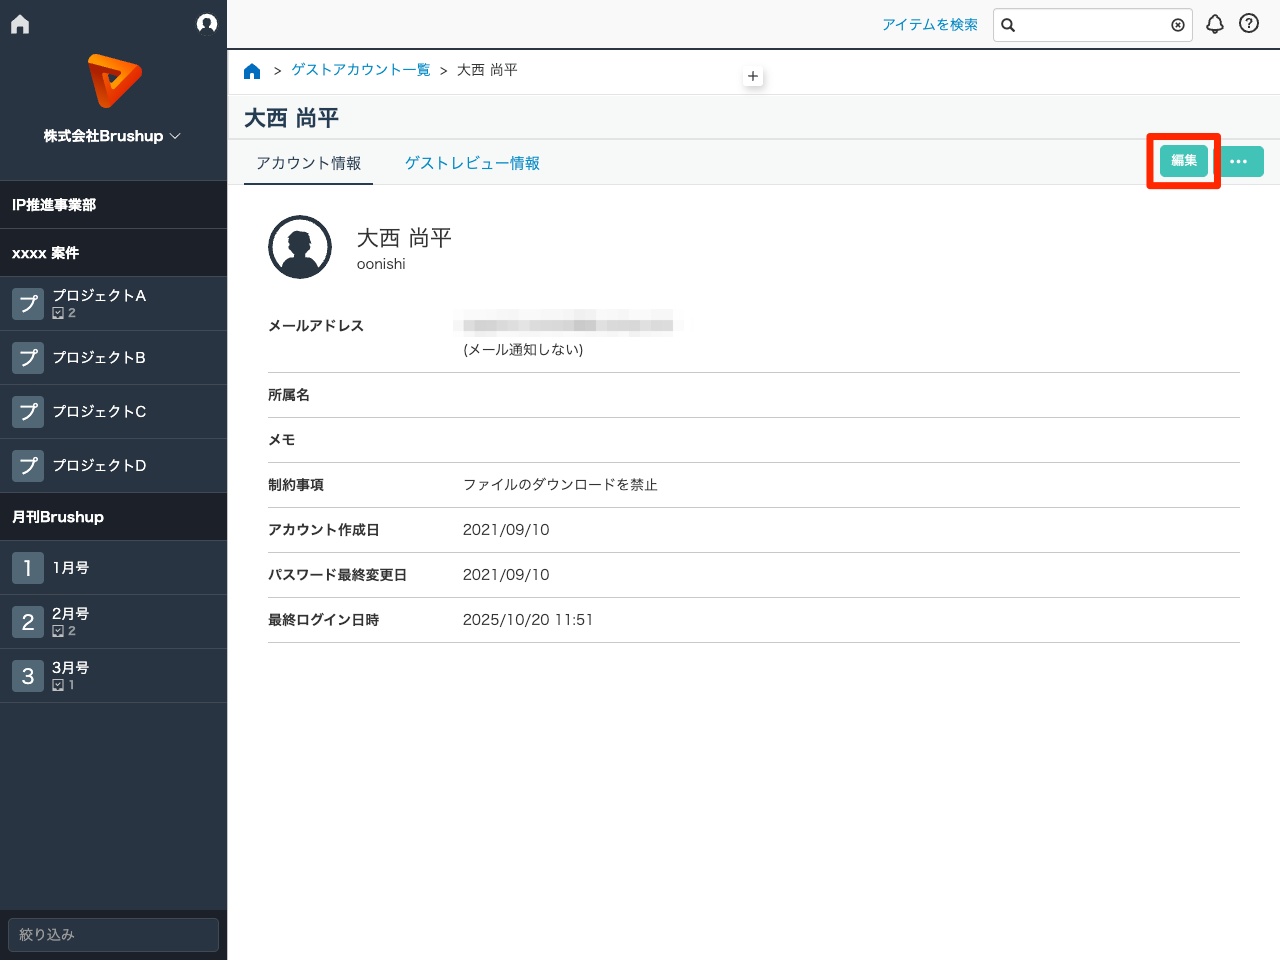1280x960 pixels.
Task: Click the home icon in the breadcrumb
Action: (252, 70)
